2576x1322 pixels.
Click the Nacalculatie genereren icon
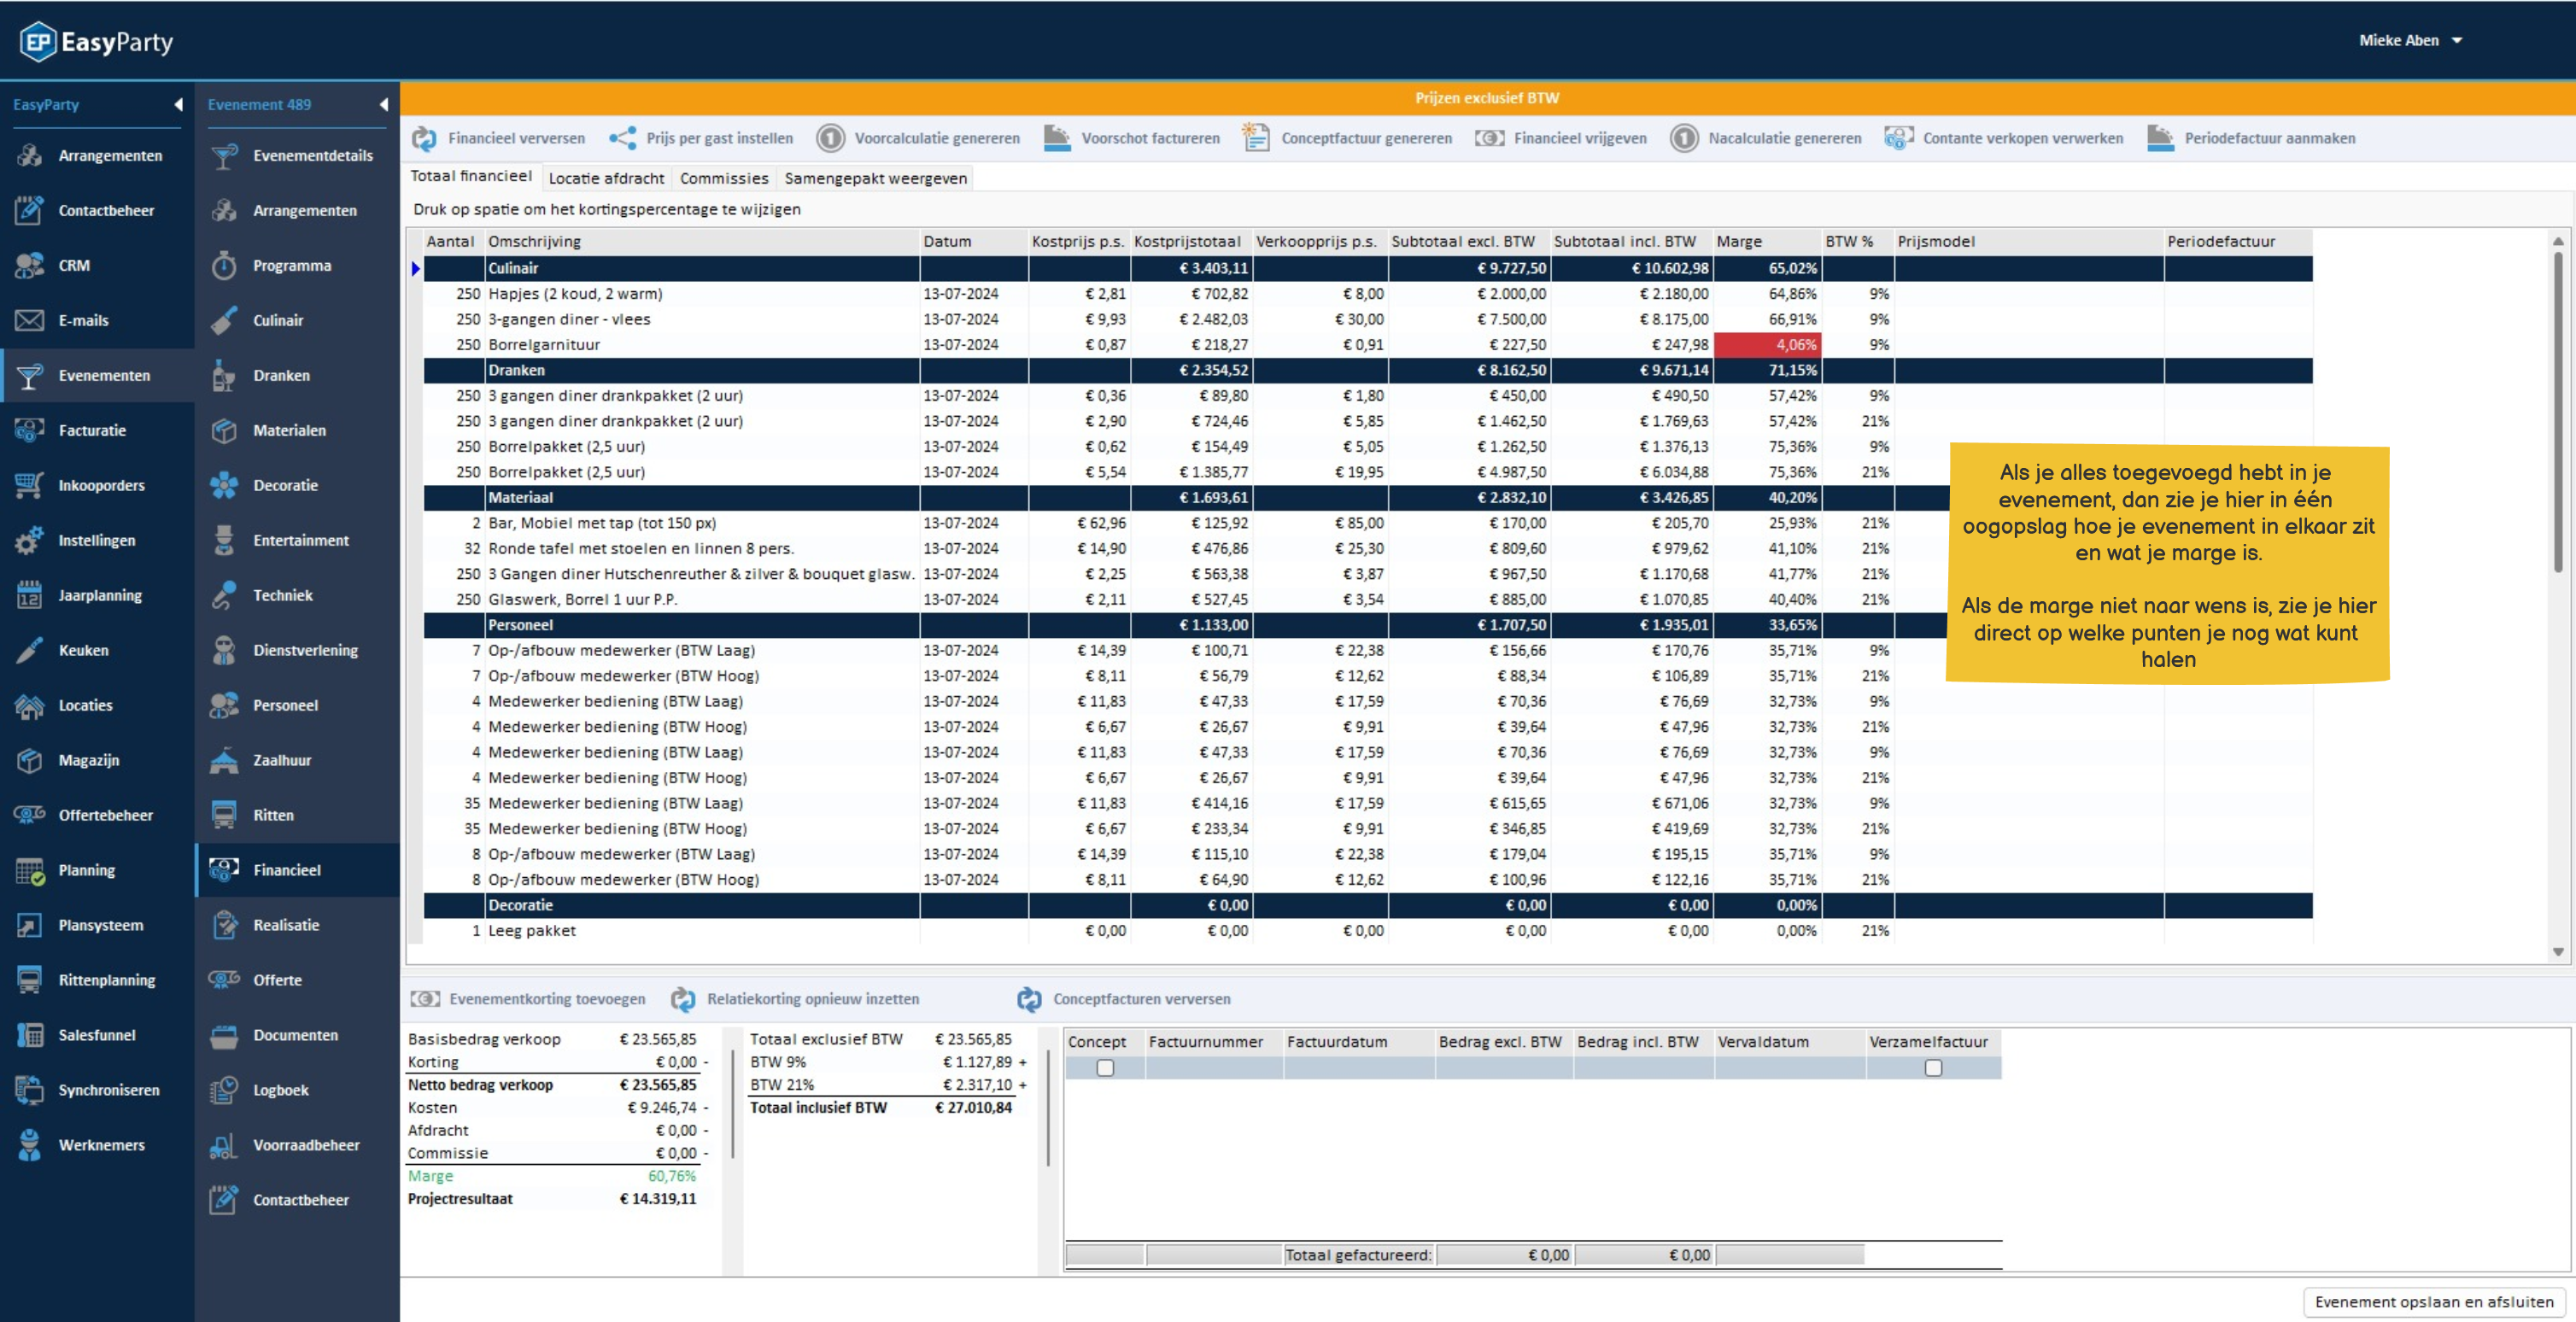click(x=1684, y=138)
